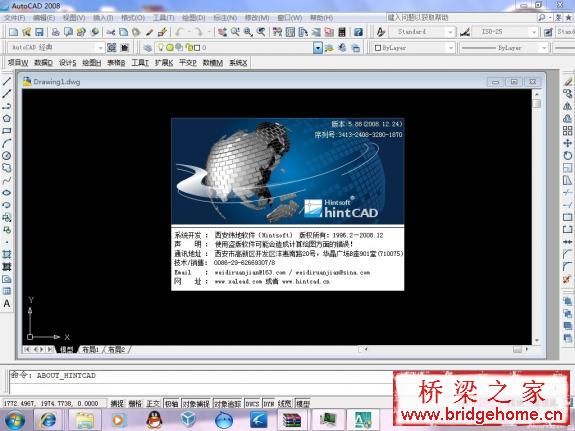This screenshot has width=575, height=431.
Task: Open the Help question mark icon
Action: point(358,32)
